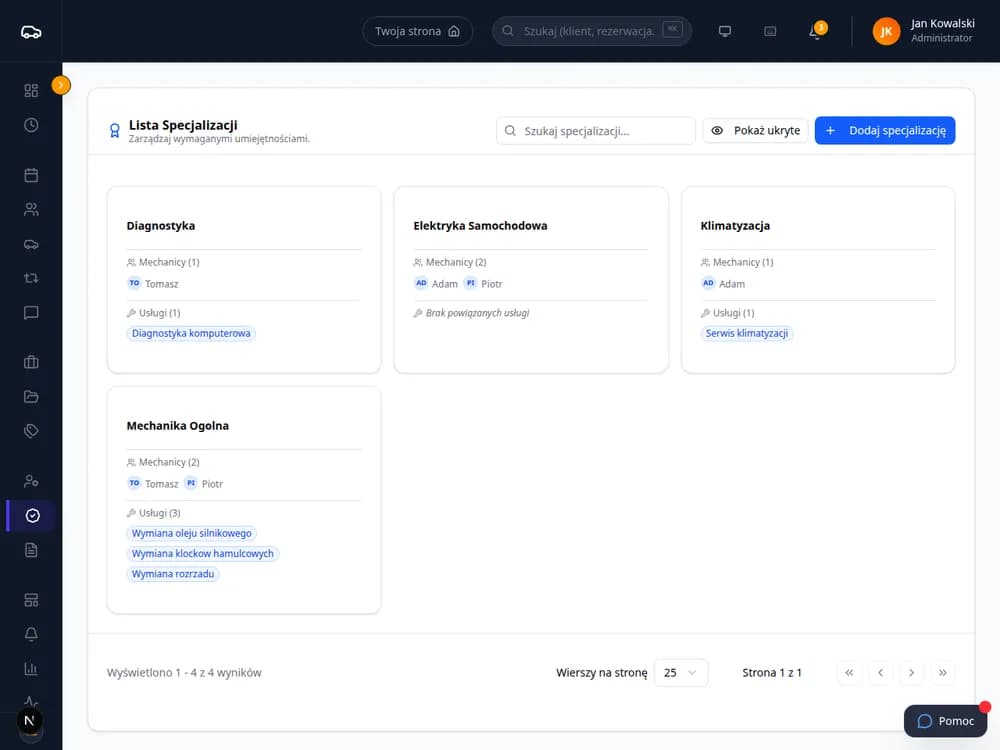Focus the global search field Szukaj klient, rezerwacja
The height and width of the screenshot is (750, 1000).
[592, 31]
